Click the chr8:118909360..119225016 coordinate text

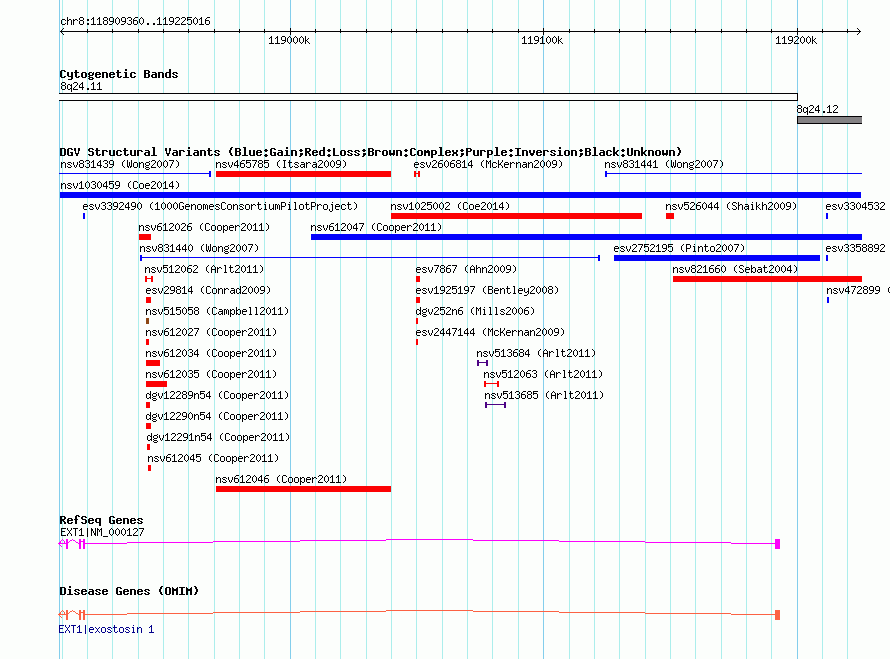135,21
